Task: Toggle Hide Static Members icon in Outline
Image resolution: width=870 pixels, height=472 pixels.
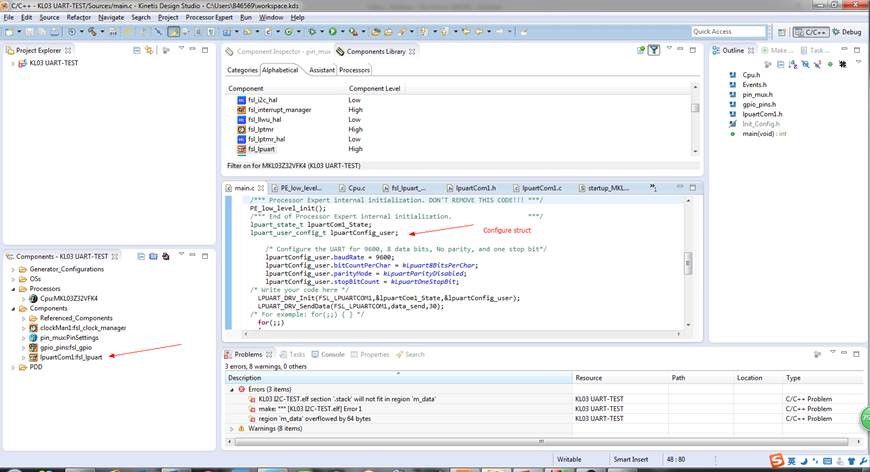Action: pos(817,64)
